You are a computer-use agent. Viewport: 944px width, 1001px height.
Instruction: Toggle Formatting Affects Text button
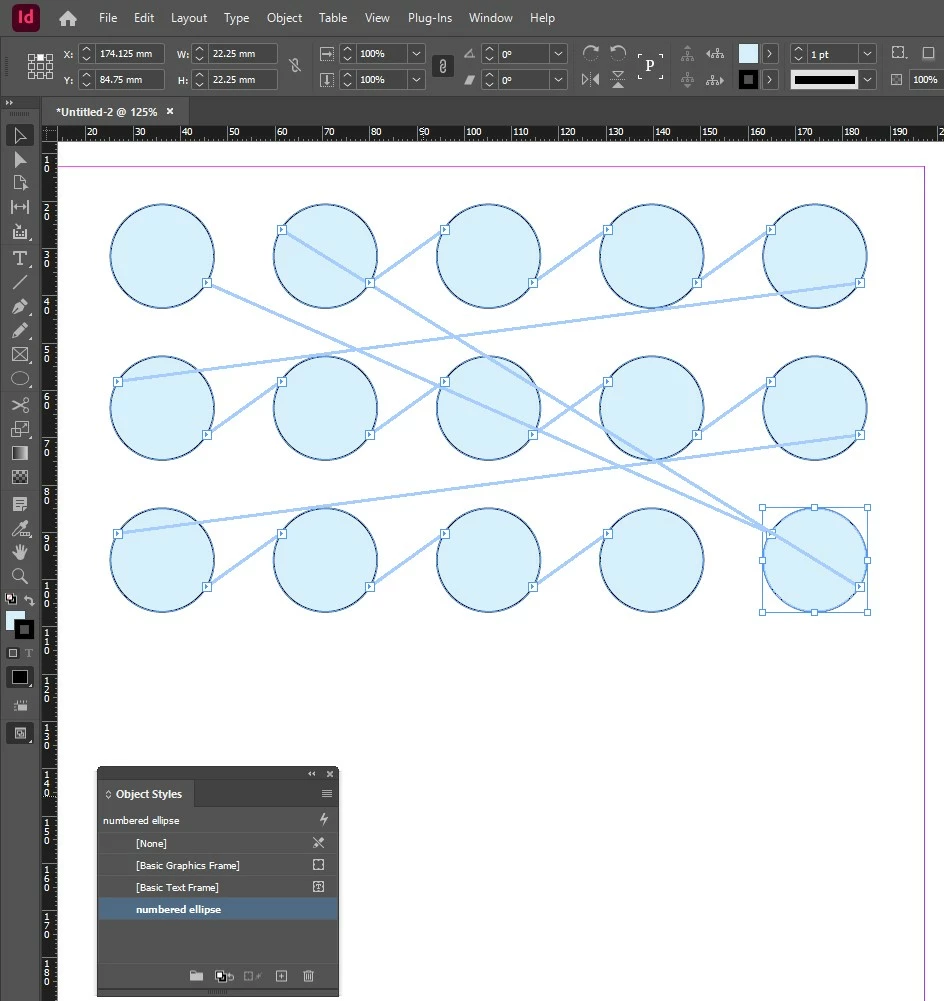[x=29, y=653]
